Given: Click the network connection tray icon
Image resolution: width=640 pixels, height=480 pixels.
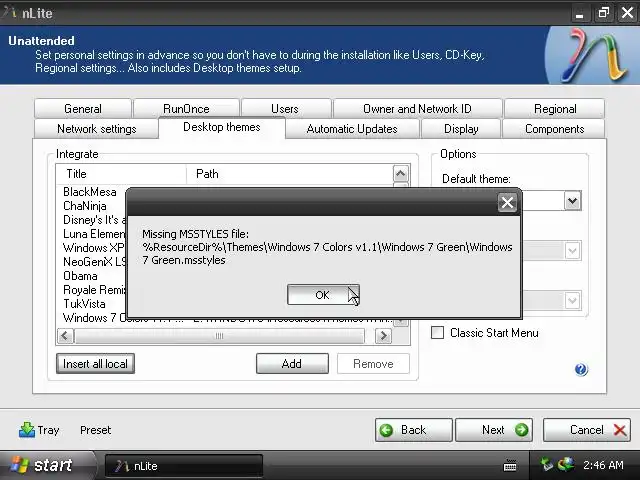Looking at the screenshot, I should point(547,464).
